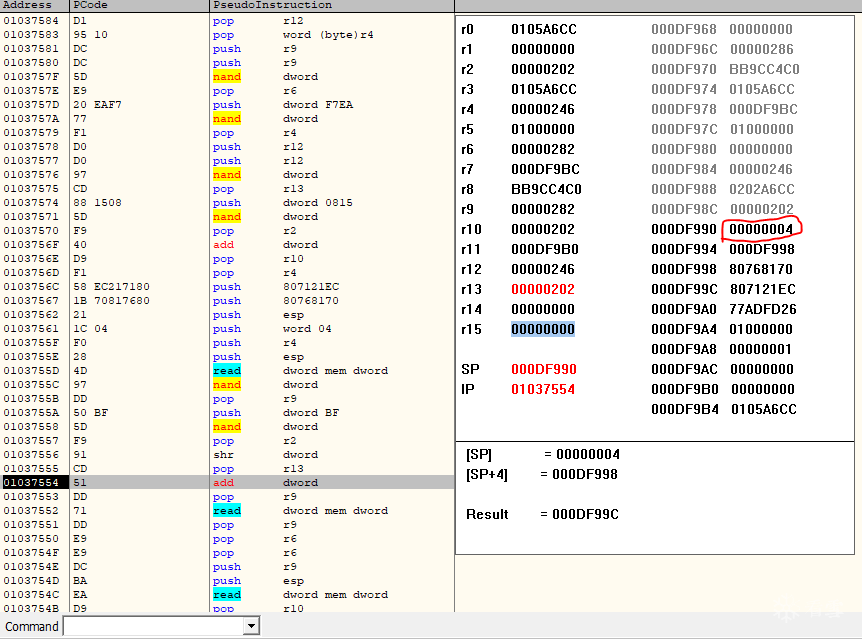The height and width of the screenshot is (639, 862).
Task: Focus the Command input field
Action: [154, 626]
